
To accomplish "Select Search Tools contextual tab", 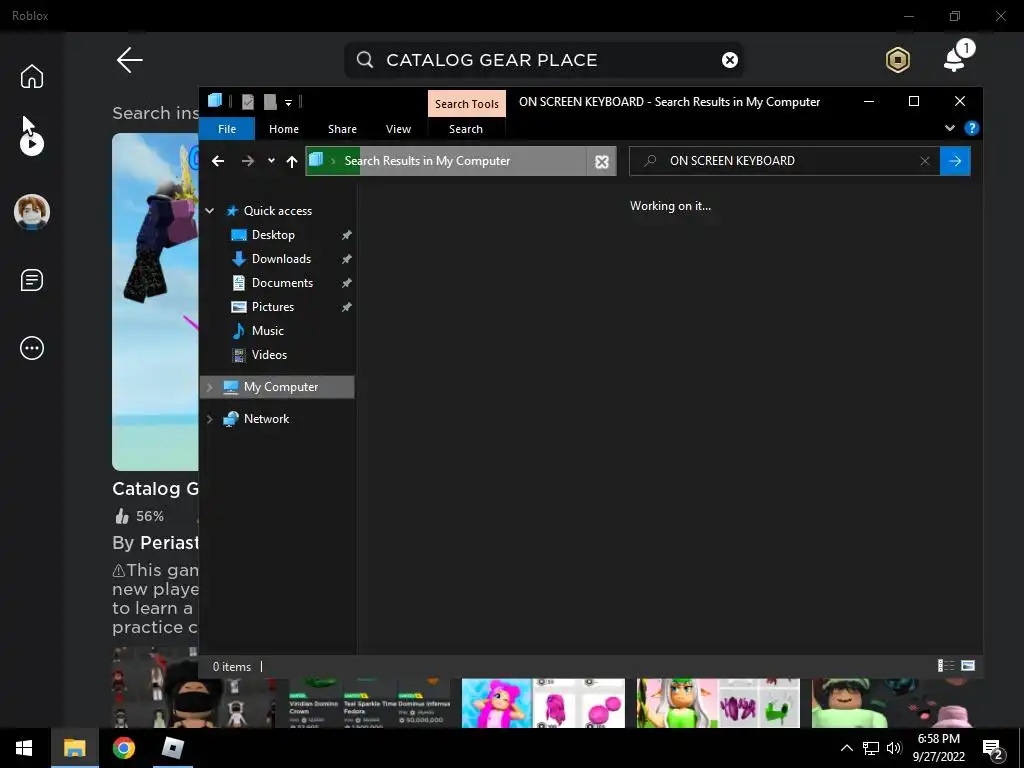I will click(x=466, y=104).
